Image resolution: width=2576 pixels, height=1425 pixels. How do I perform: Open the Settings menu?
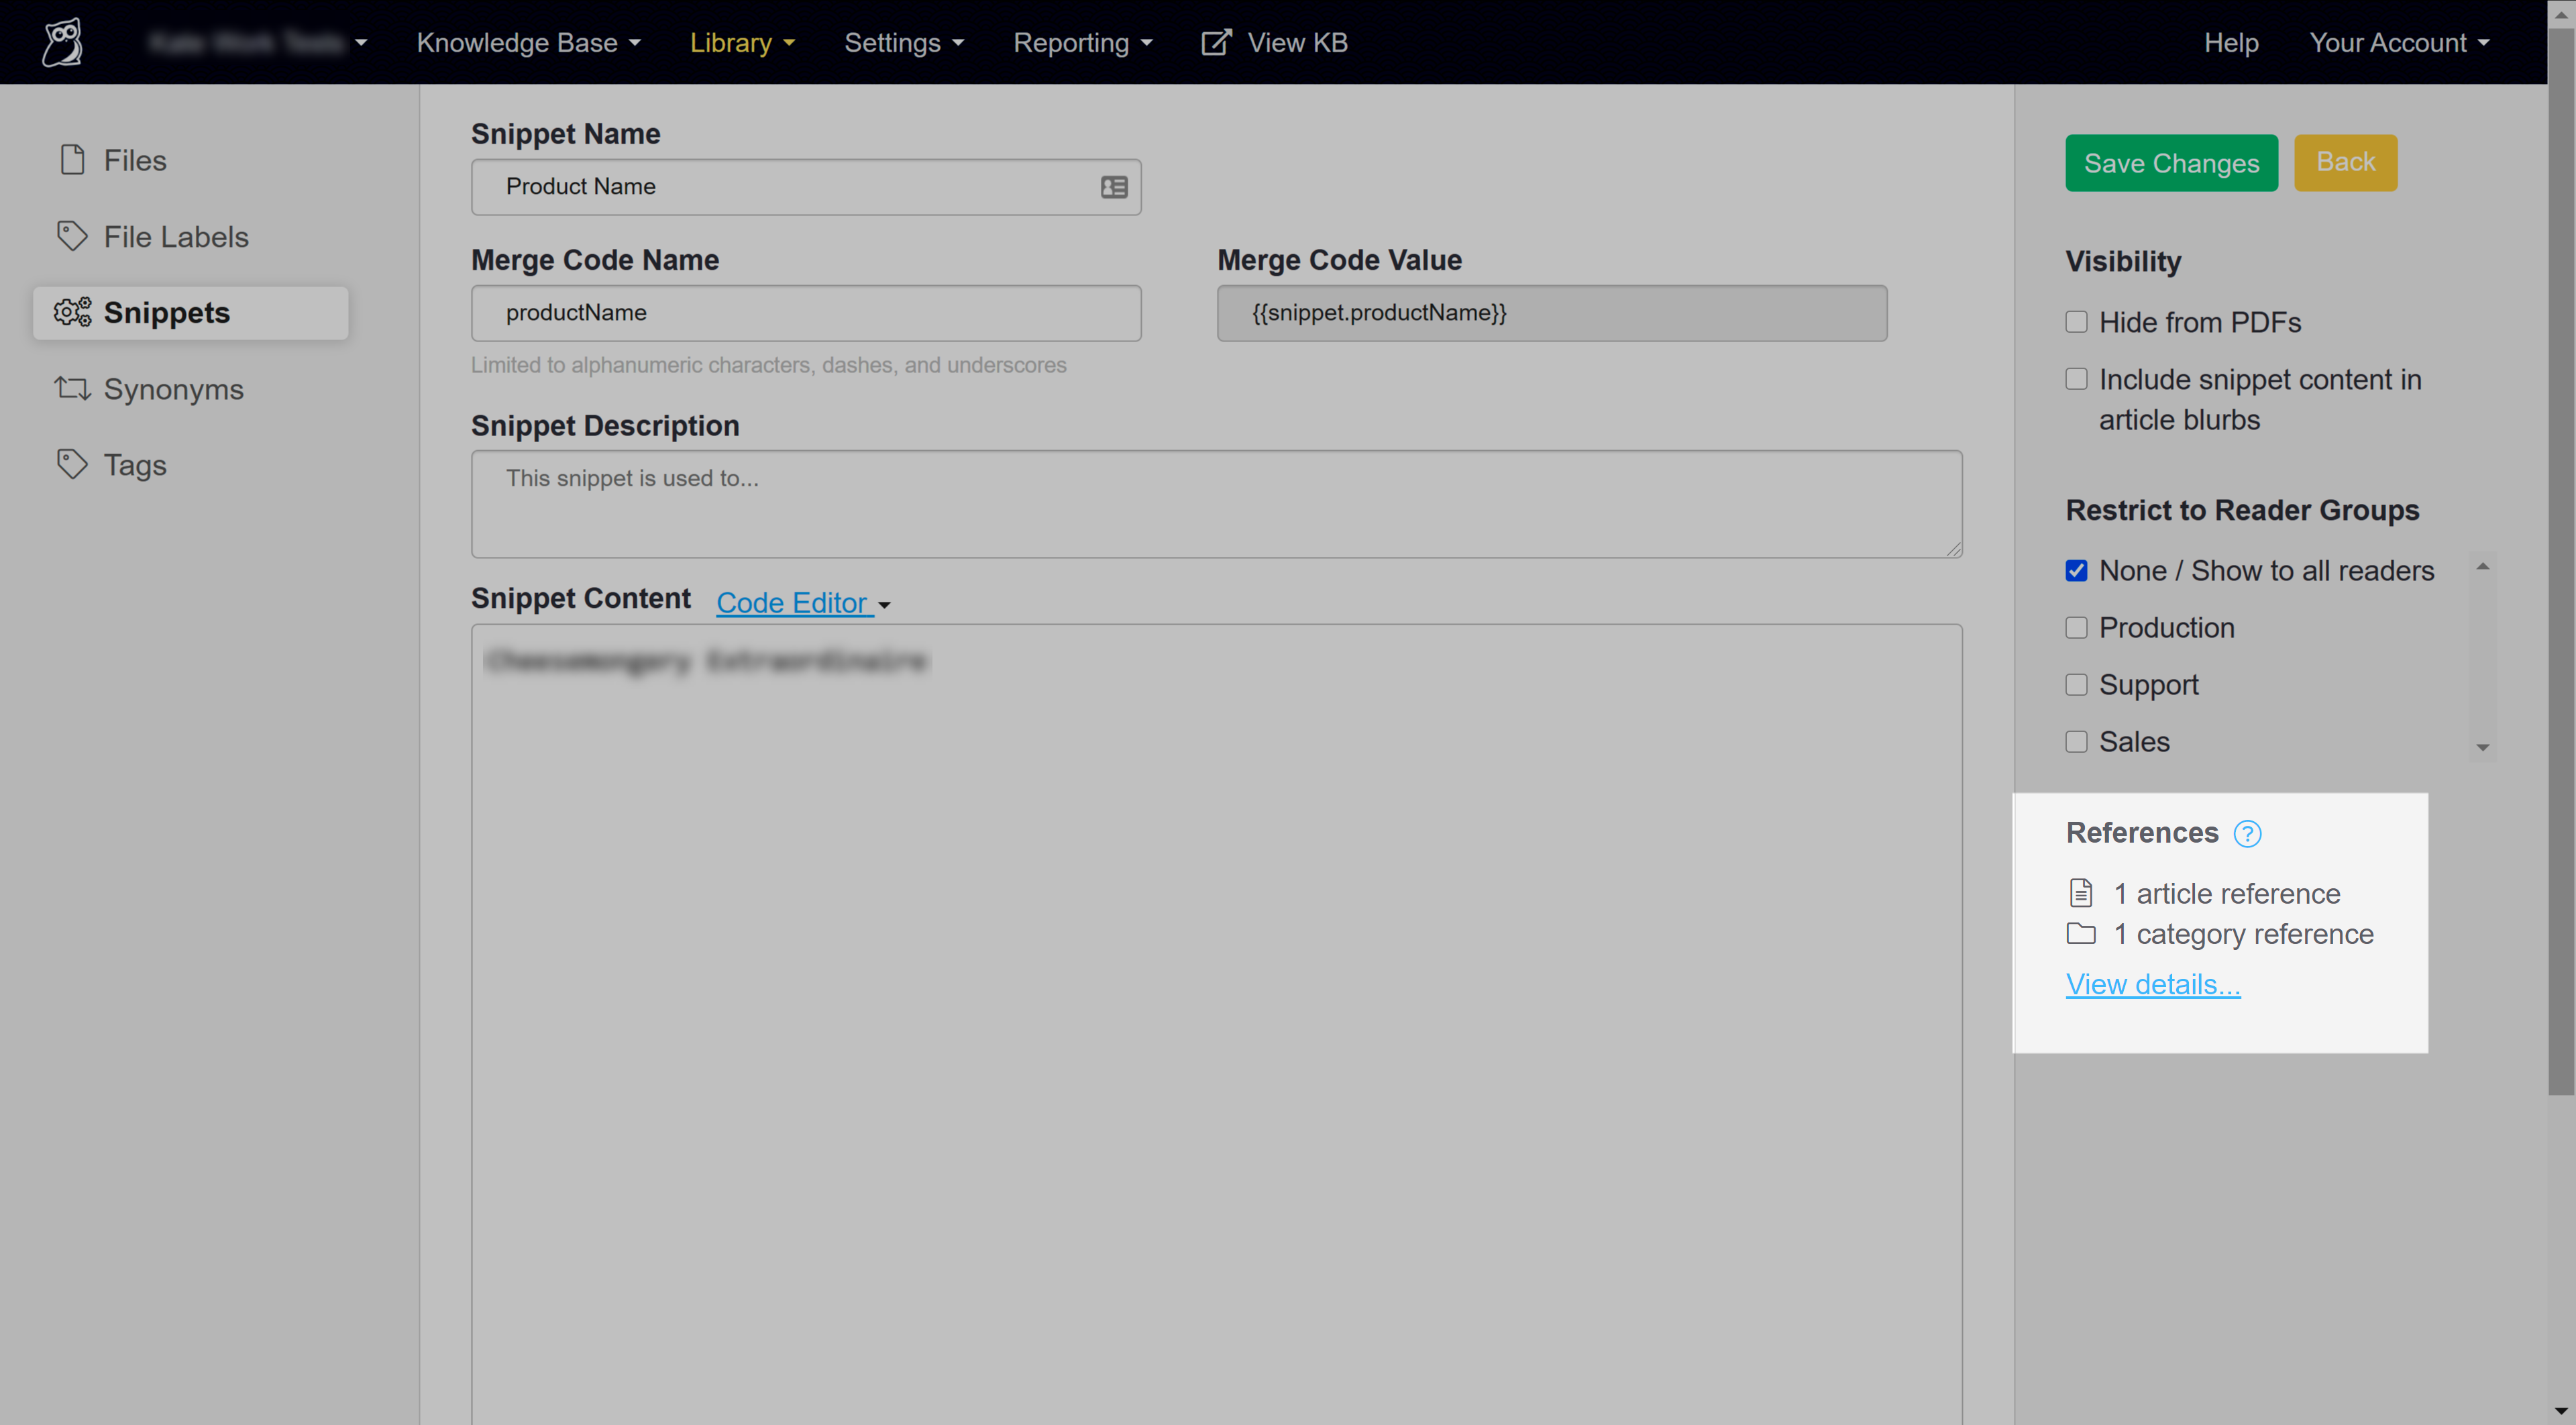pyautogui.click(x=903, y=43)
